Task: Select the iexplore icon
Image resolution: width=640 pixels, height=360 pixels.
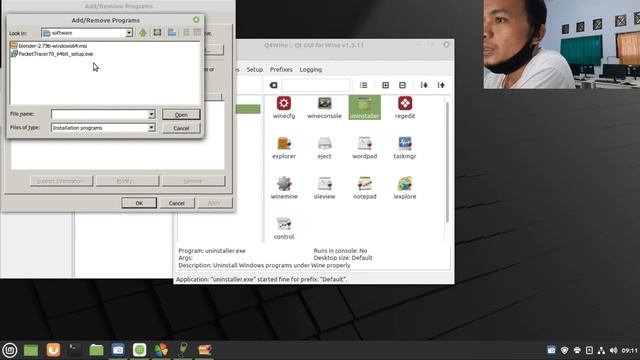Action: click(405, 188)
